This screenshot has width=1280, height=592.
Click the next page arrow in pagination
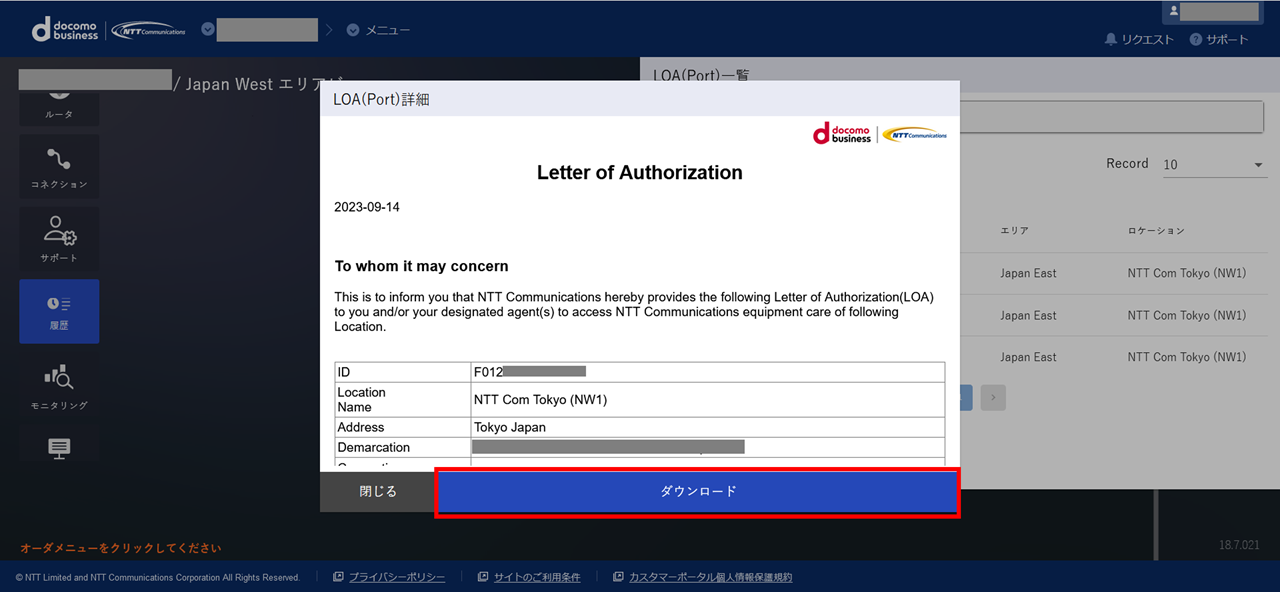[992, 398]
